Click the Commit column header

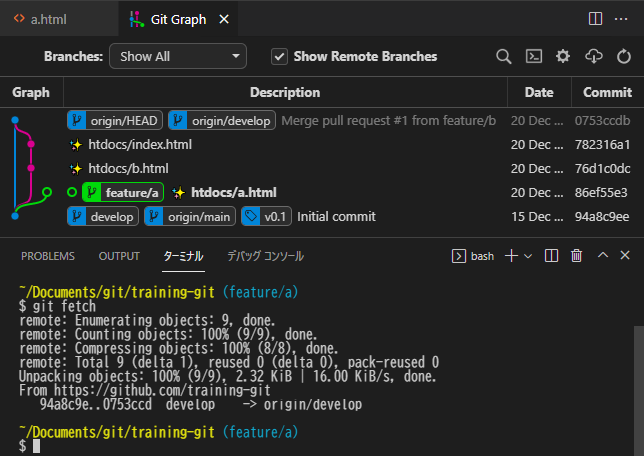pyautogui.click(x=607, y=92)
